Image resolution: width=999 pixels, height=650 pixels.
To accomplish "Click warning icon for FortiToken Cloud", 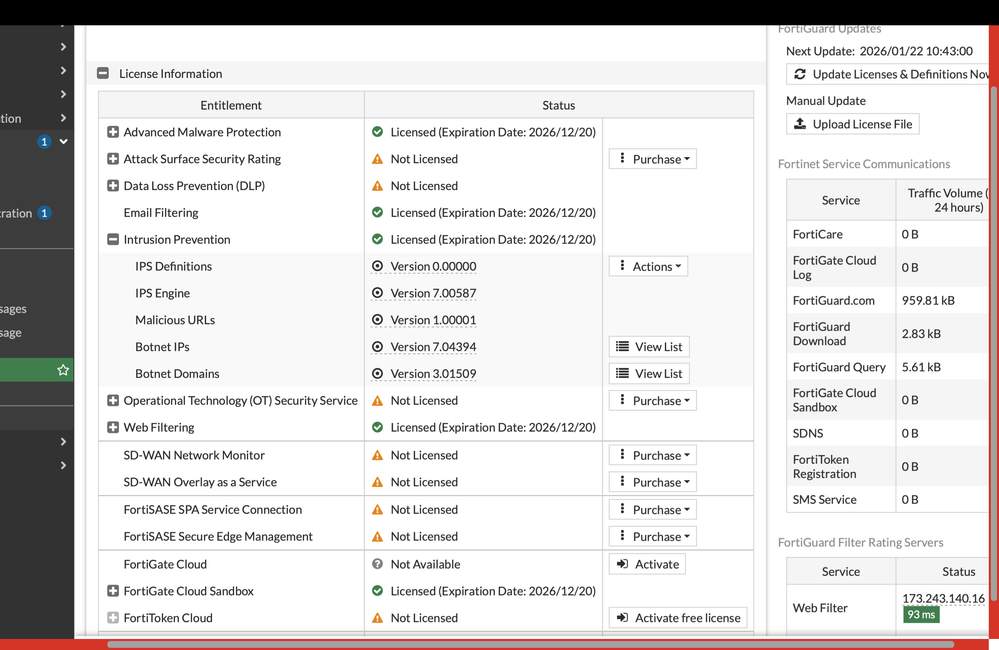I will (x=377, y=618).
